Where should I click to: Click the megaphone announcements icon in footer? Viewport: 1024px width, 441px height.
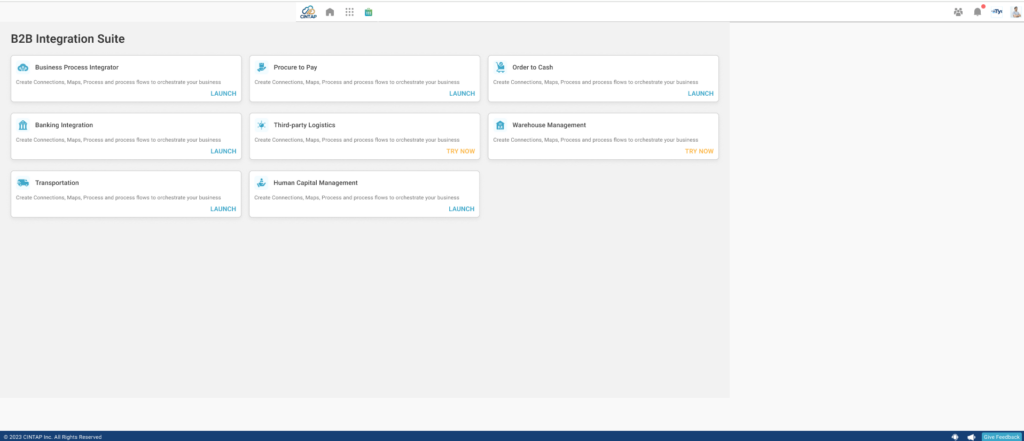point(971,436)
